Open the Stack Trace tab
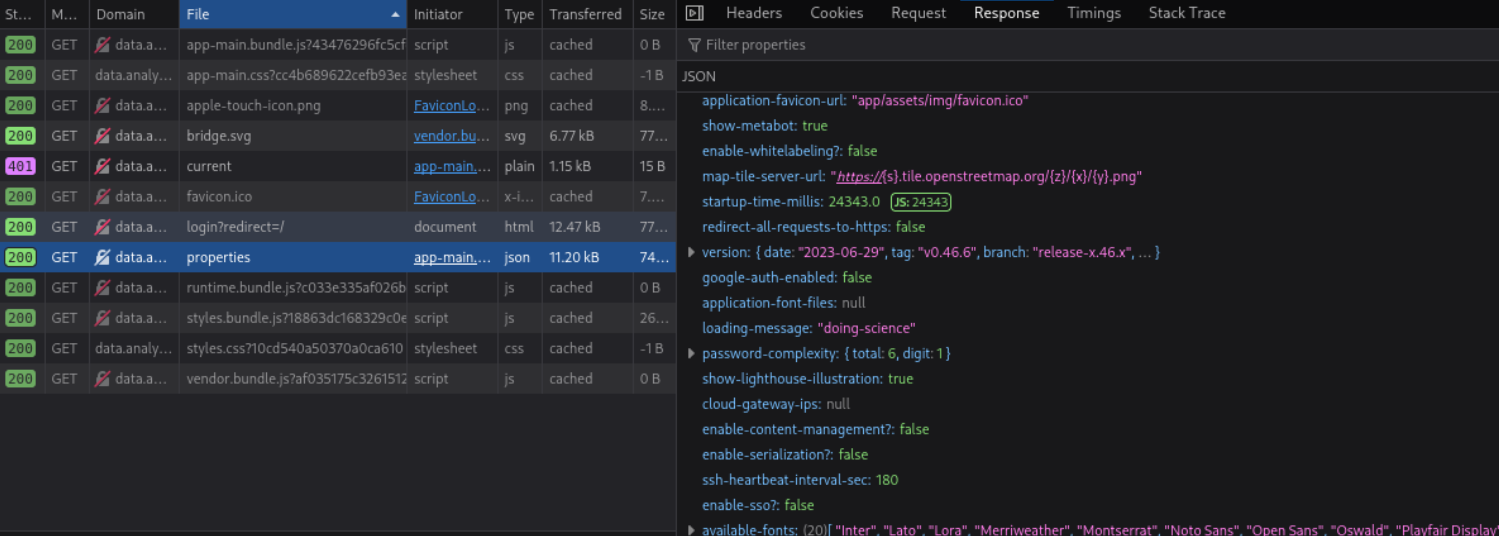This screenshot has width=1499, height=536. (1186, 13)
